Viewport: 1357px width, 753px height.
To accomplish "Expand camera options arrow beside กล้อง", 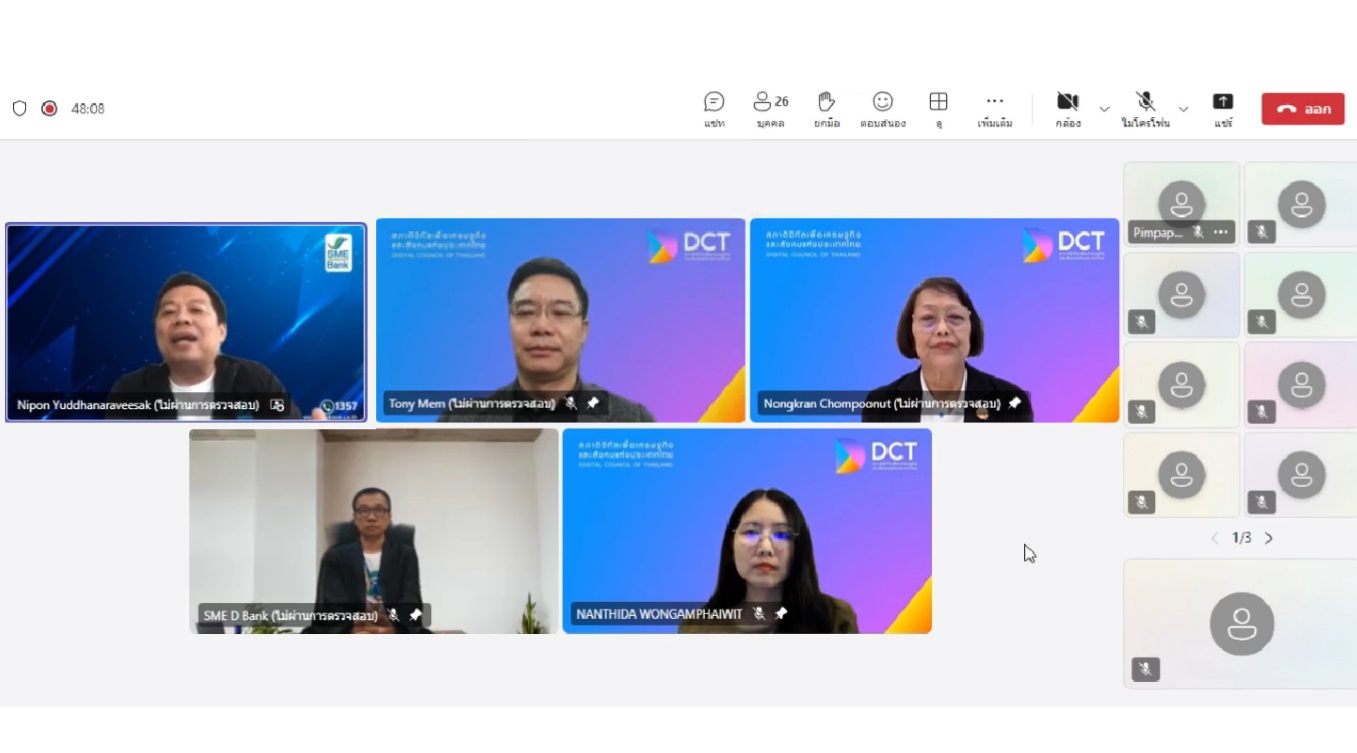I will 1104,109.
